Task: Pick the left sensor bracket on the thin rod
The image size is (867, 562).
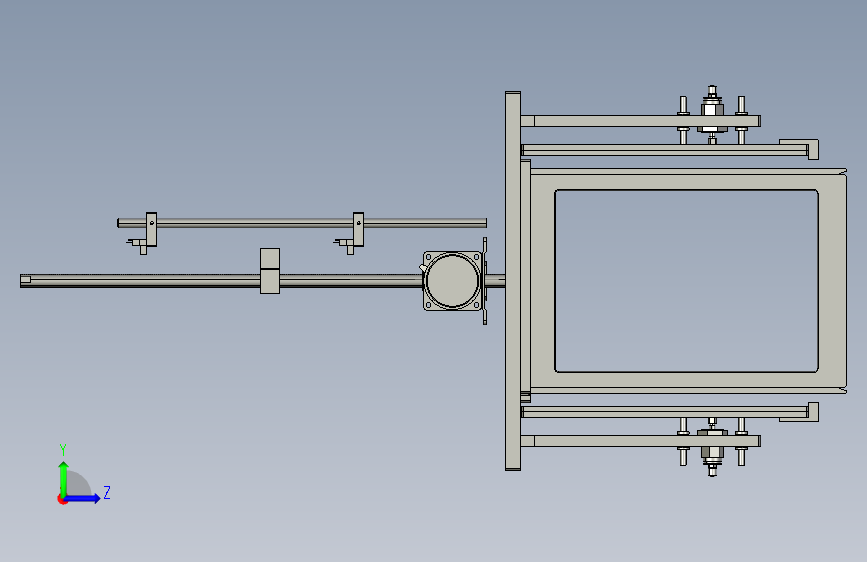Action: point(151,229)
